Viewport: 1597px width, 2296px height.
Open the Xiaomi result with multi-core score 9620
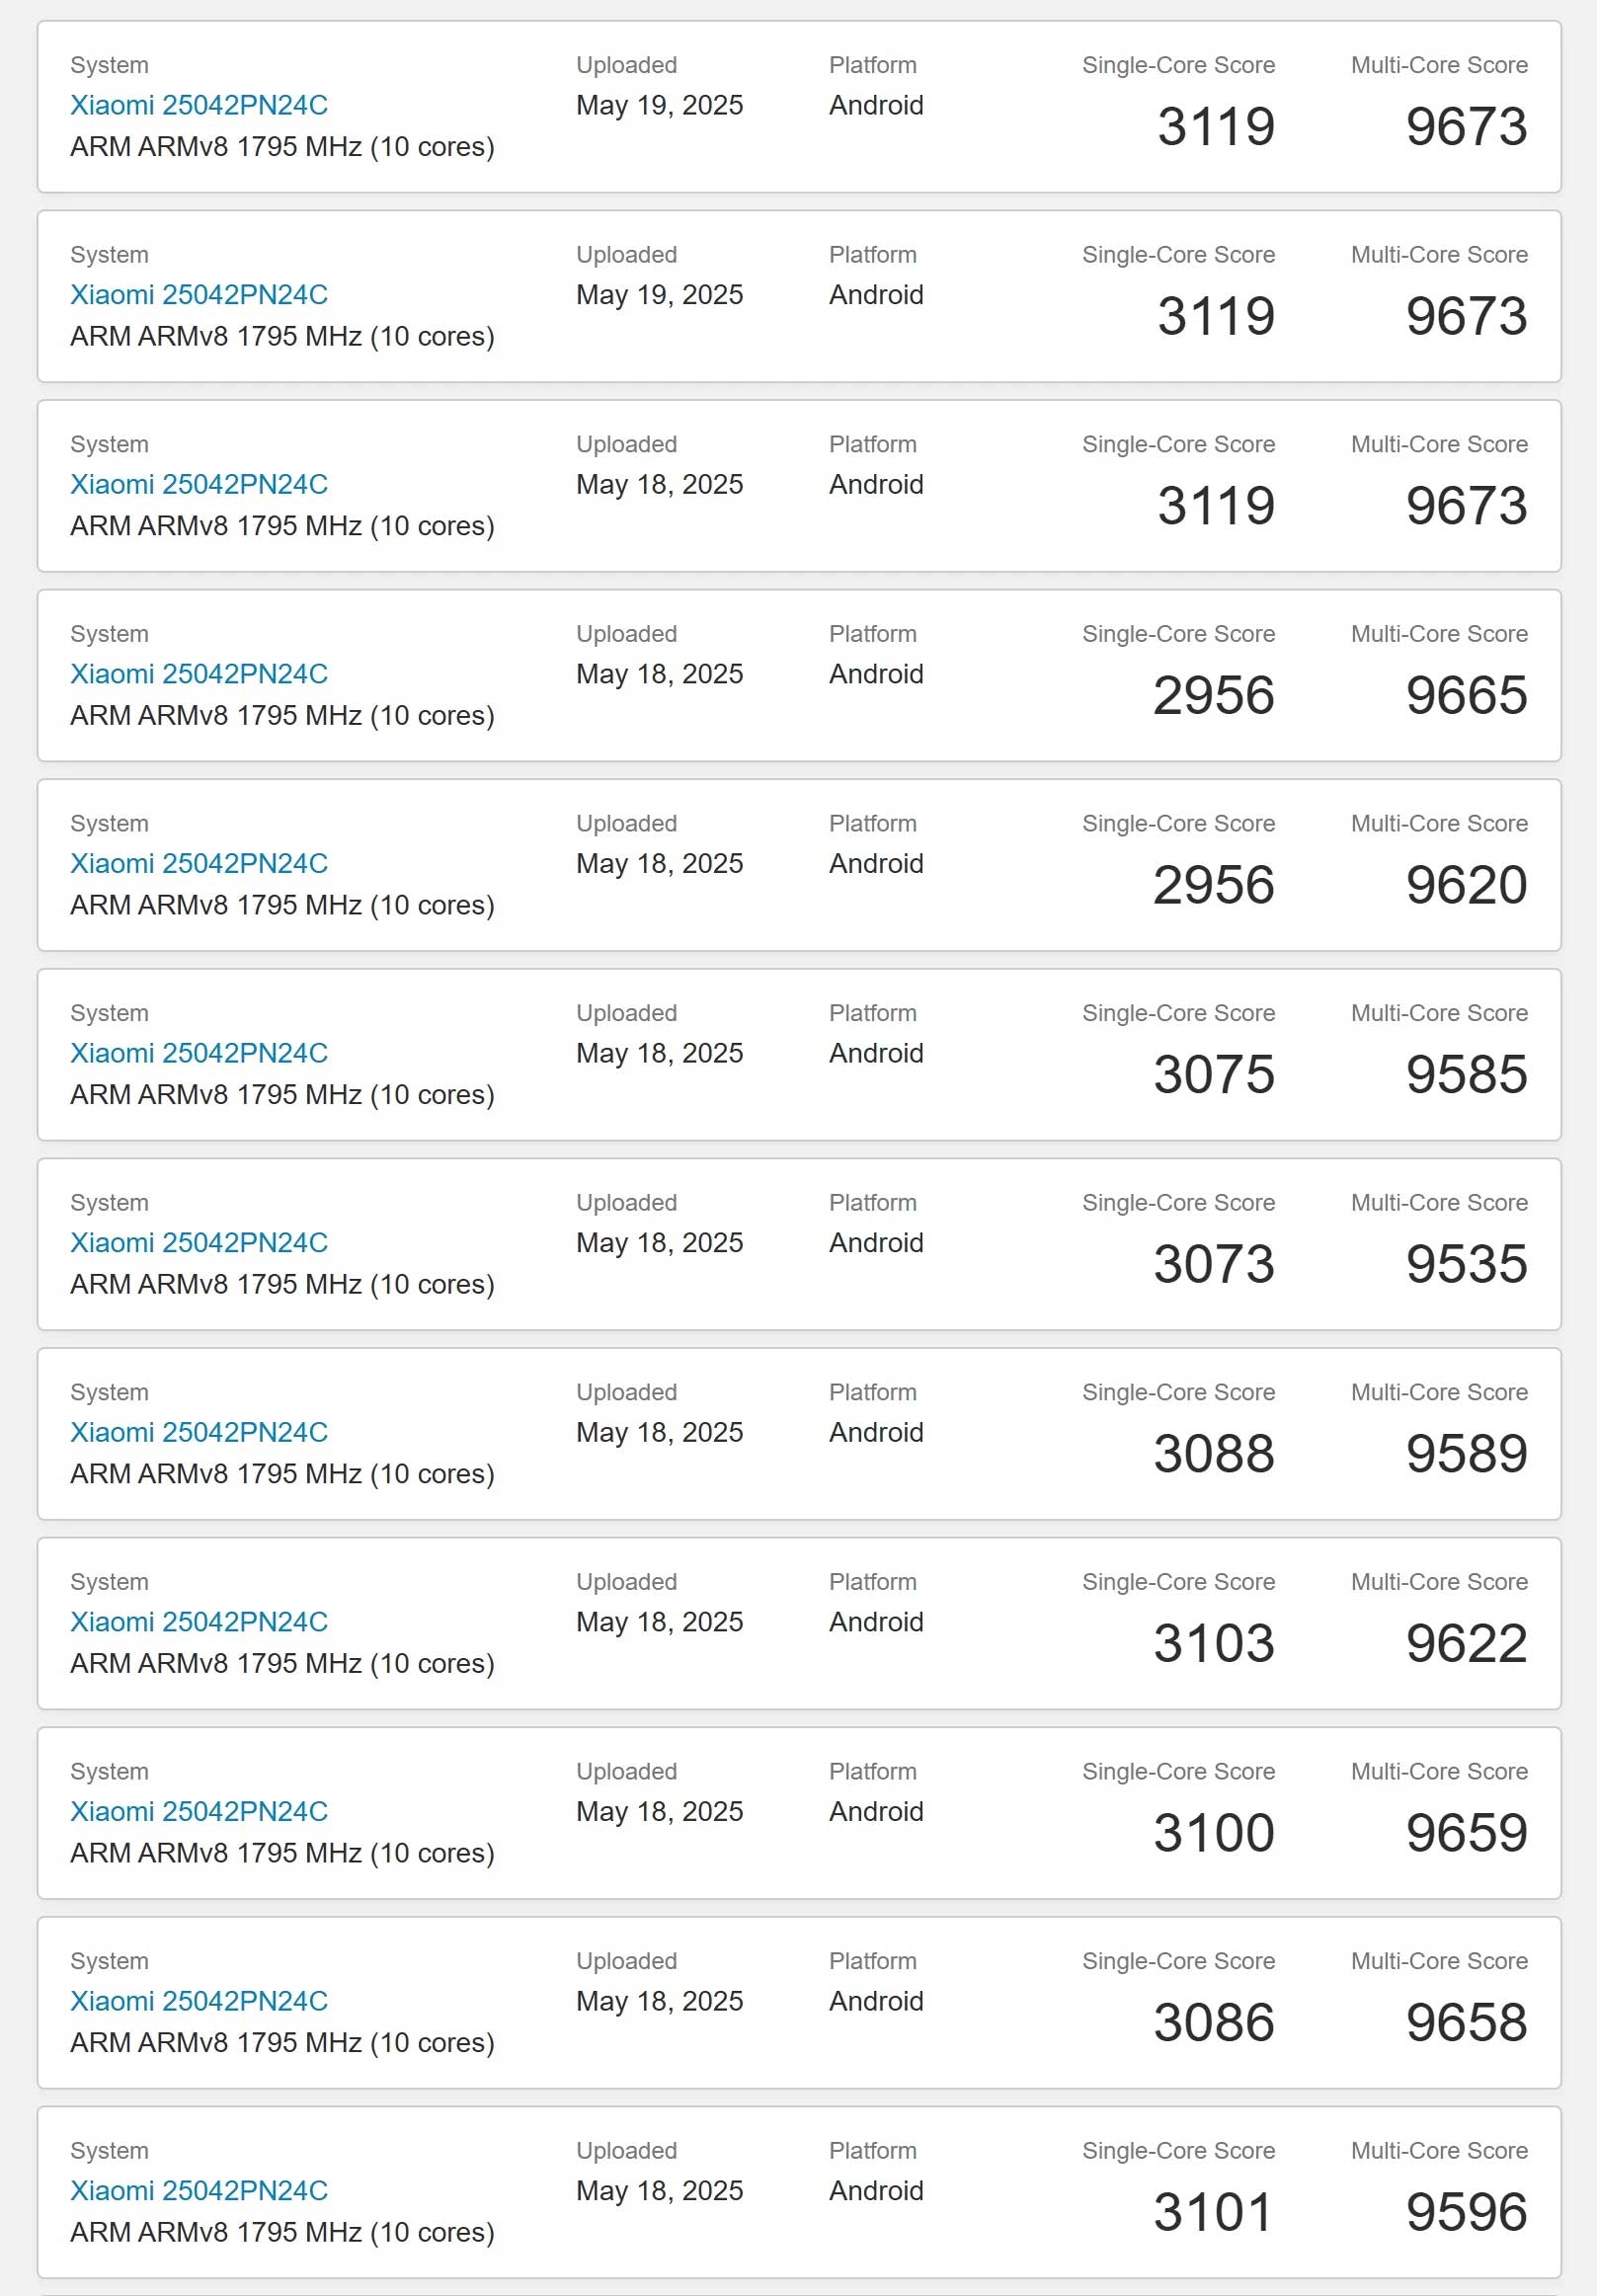pyautogui.click(x=199, y=863)
